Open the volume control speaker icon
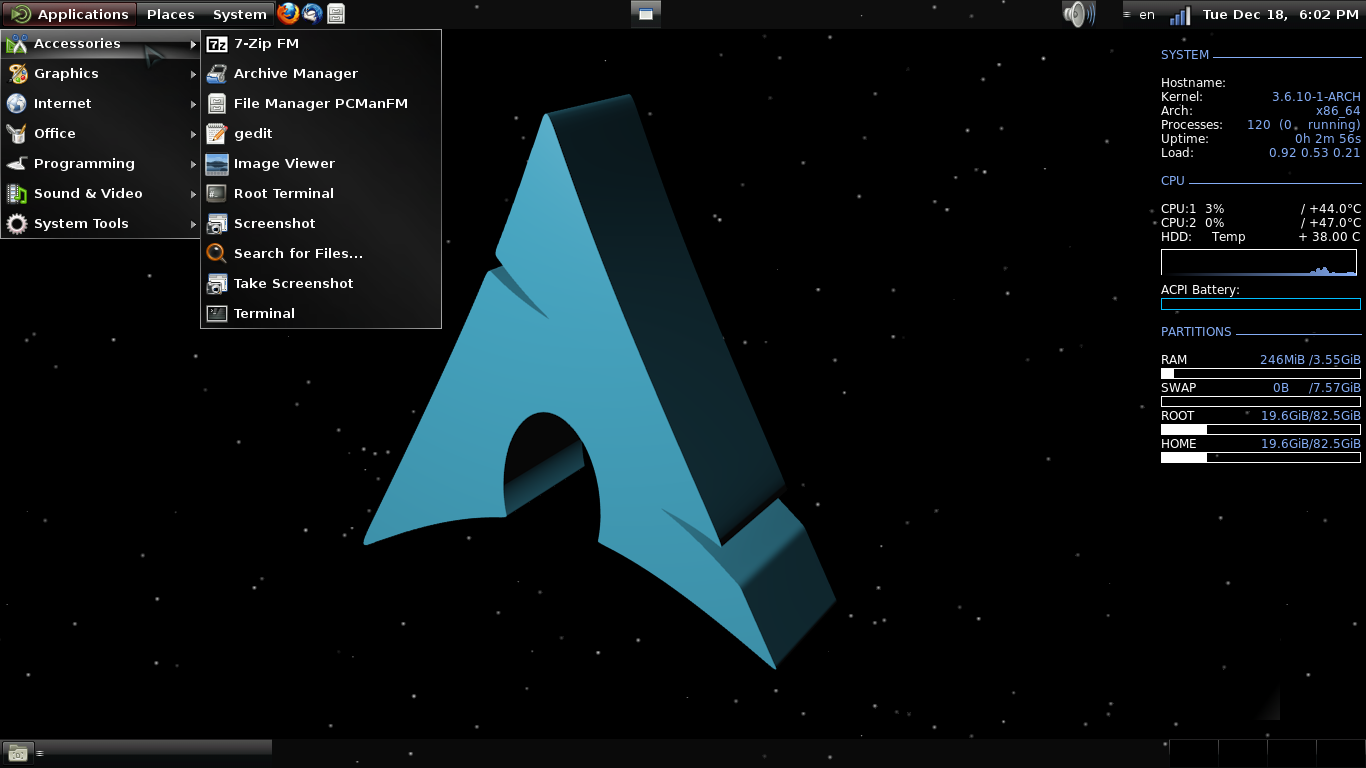 (x=1078, y=14)
